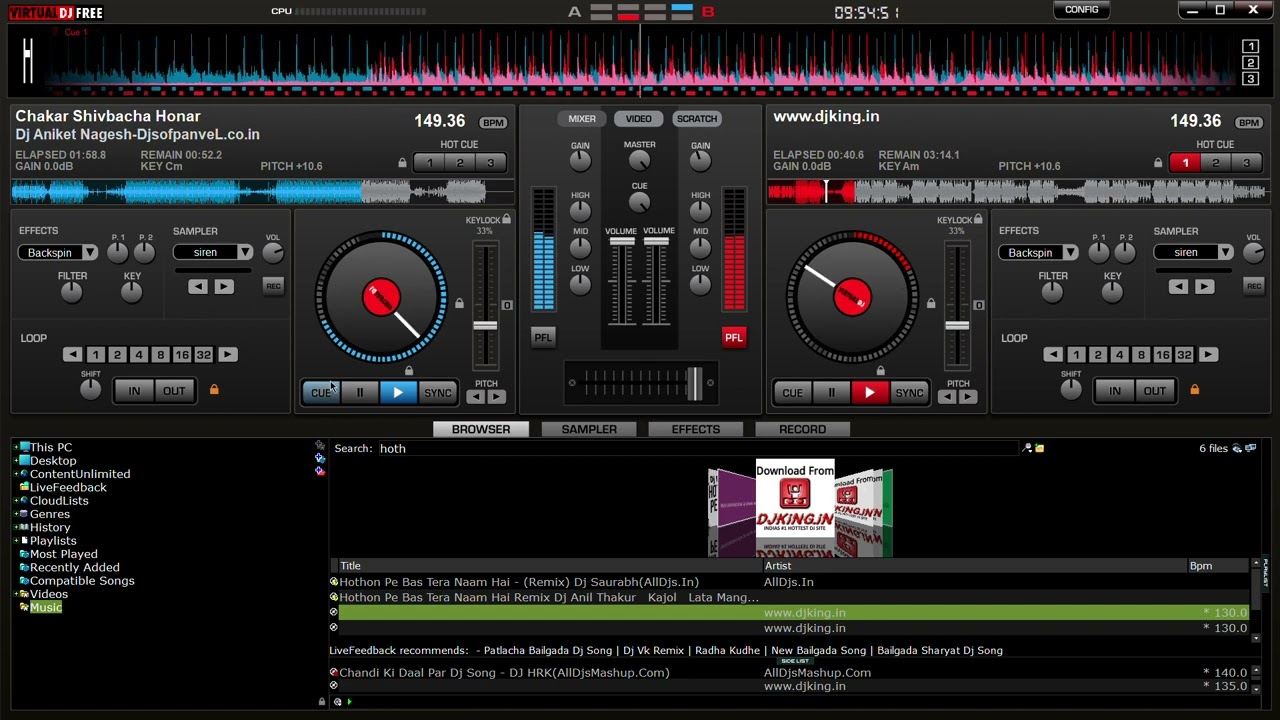Click the left deck pitch-down arrow
Screen dimensions: 1280x720
476,397
